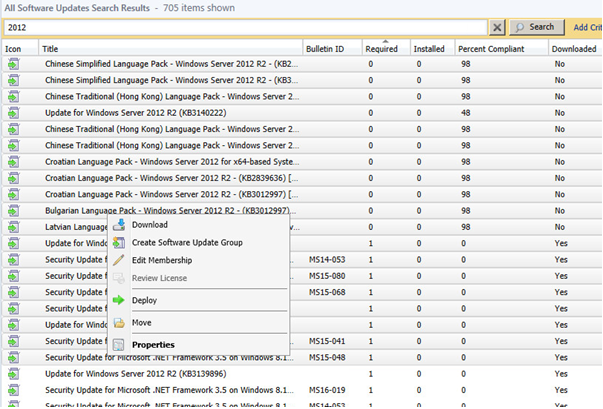Click Bulletin ID MS15-041 cell

click(x=327, y=341)
